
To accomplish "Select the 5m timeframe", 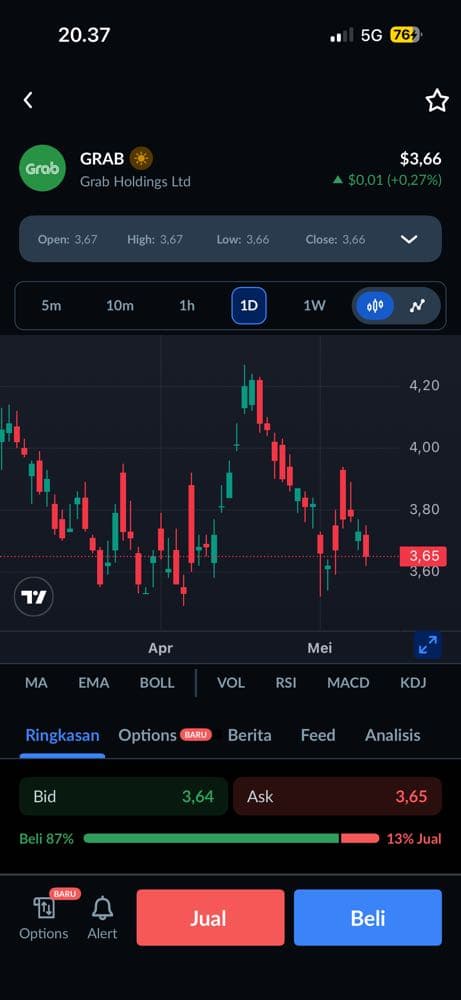I will (x=52, y=306).
